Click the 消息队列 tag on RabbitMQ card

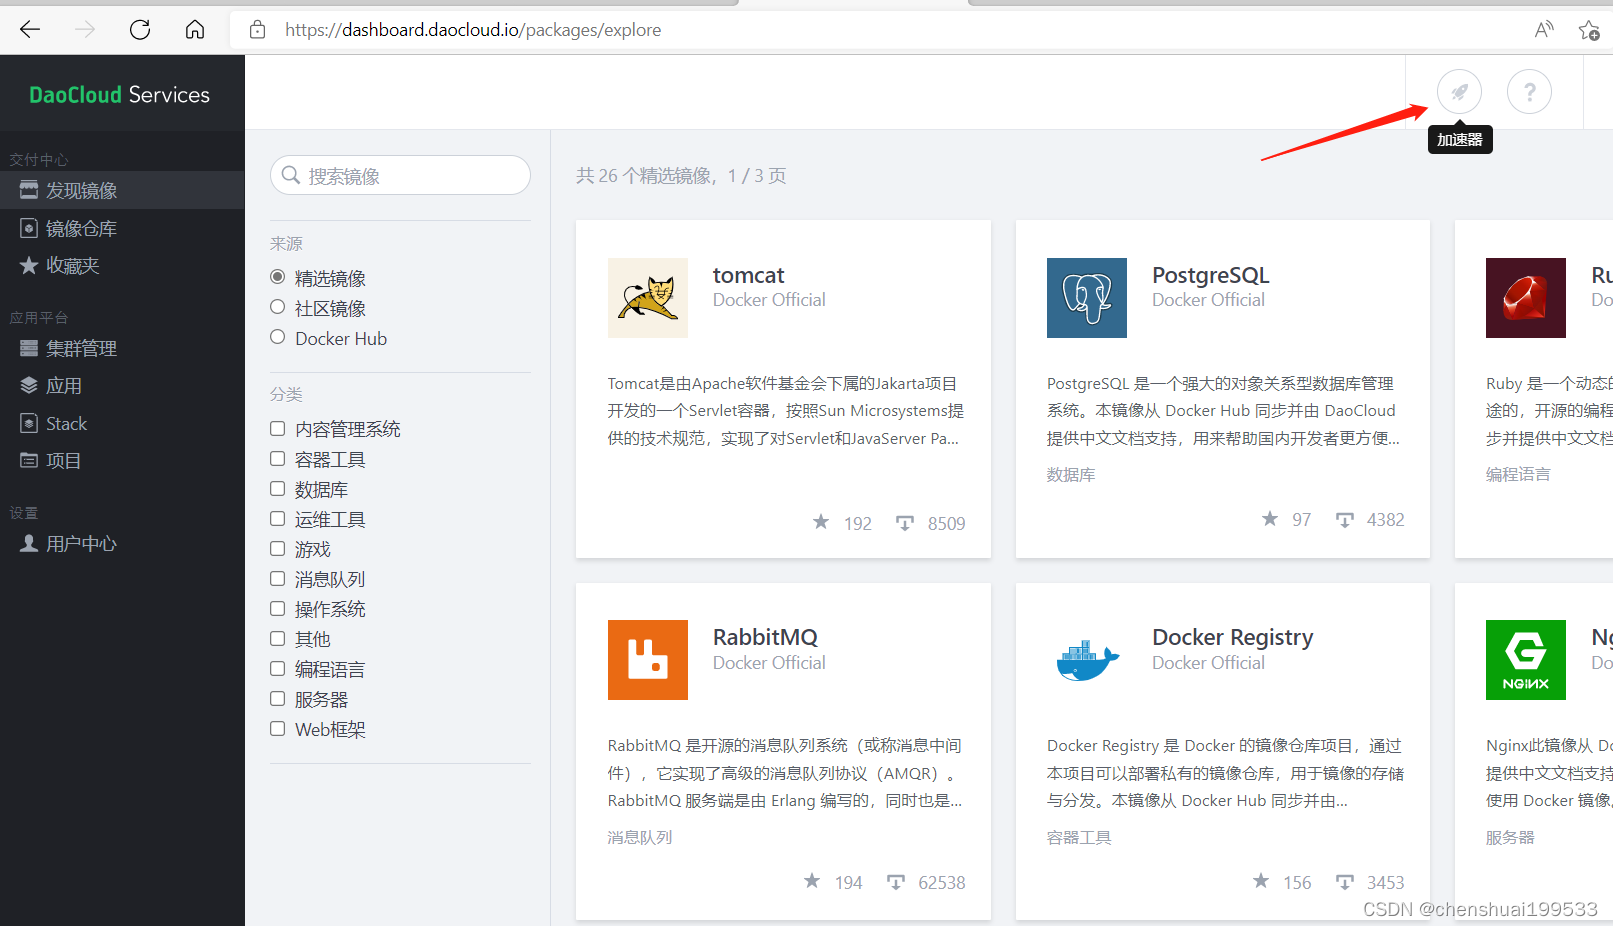pos(640,837)
